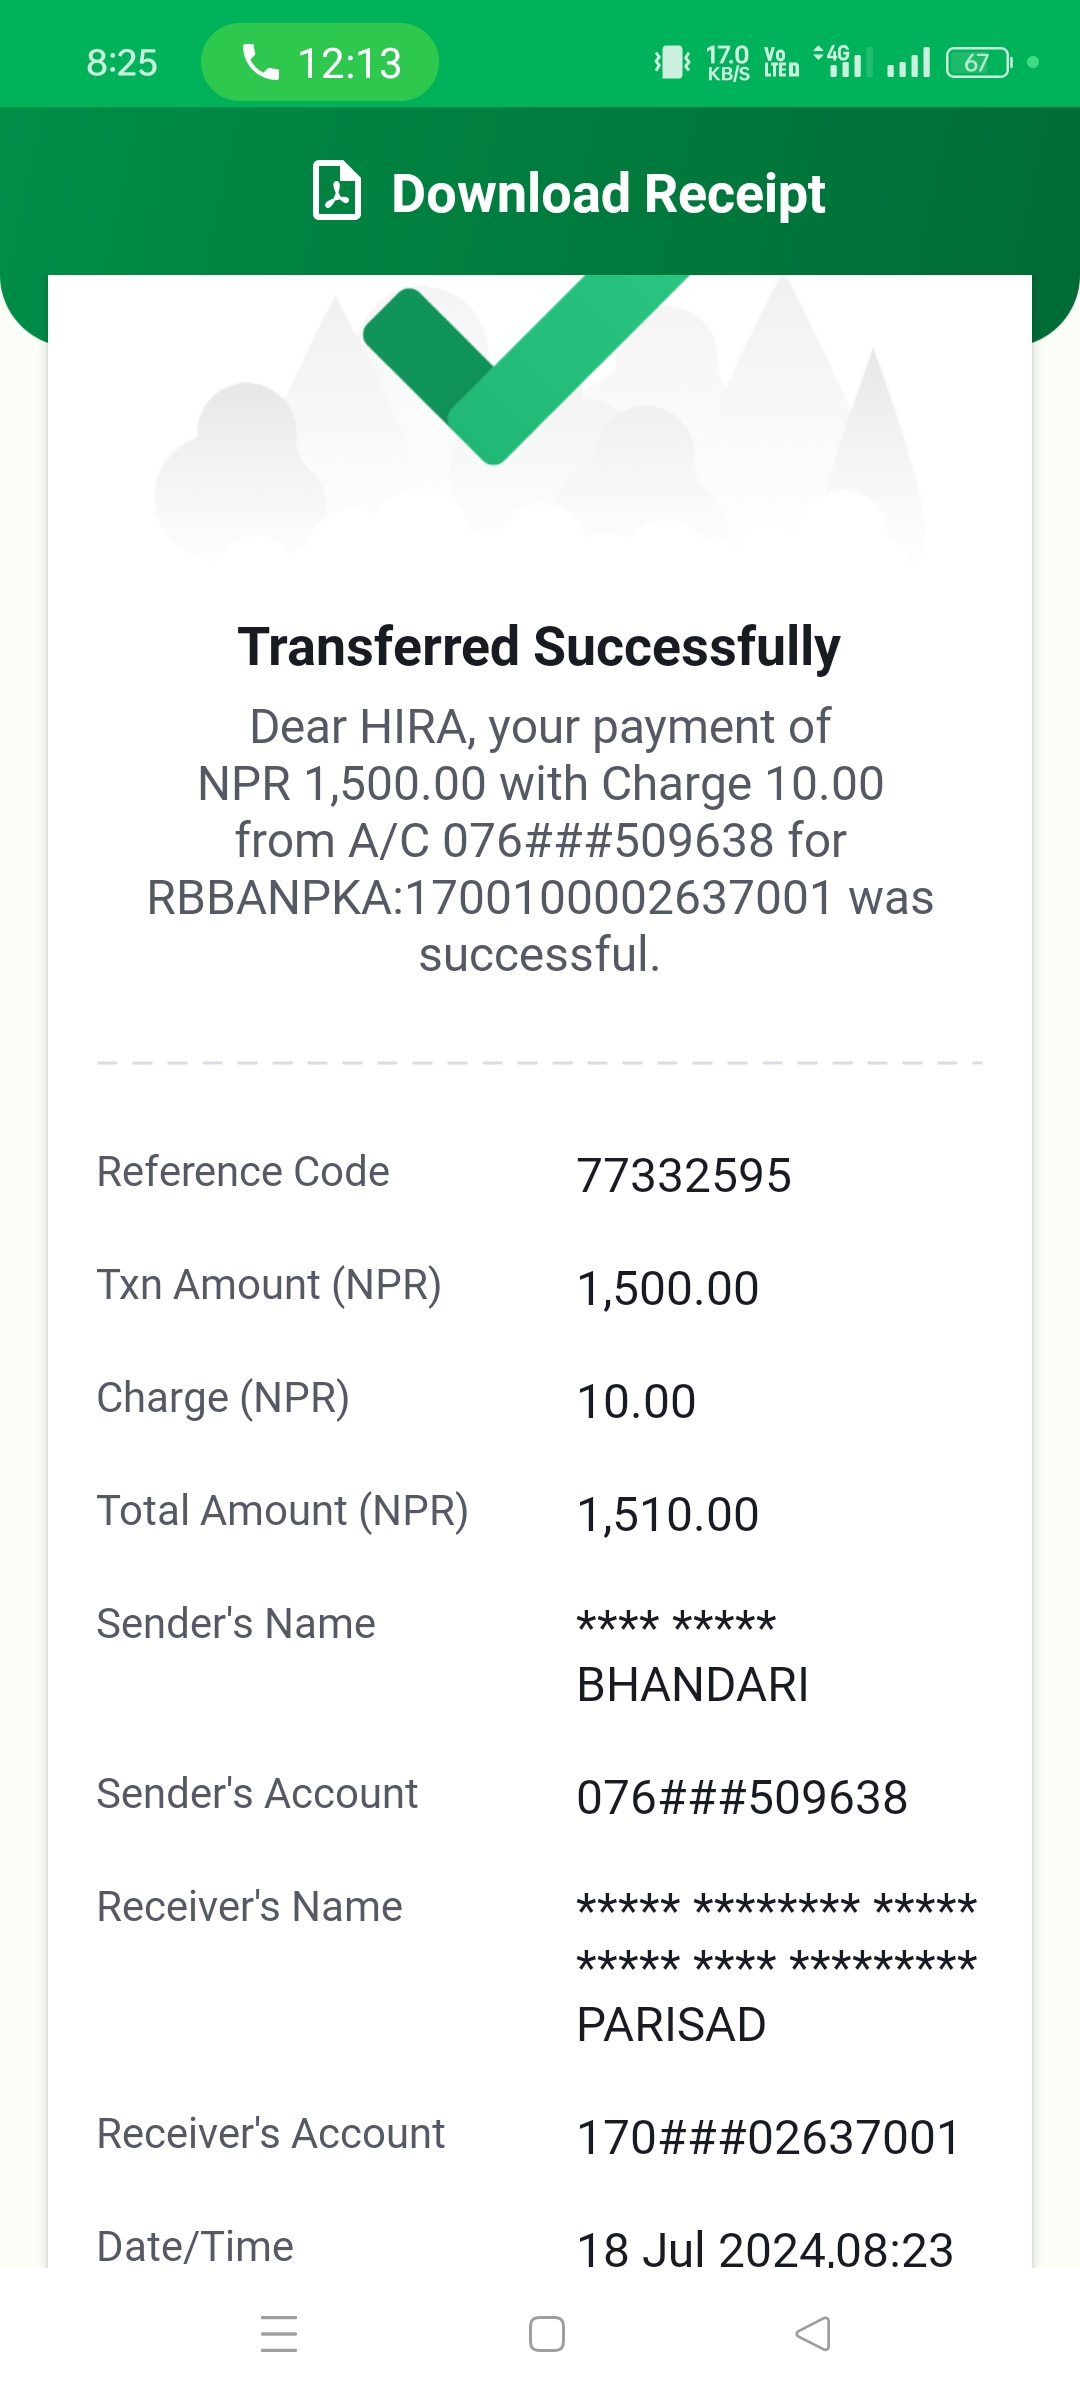This screenshot has height=2400, width=1080.
Task: Tap the 4G signal strength icon
Action: point(842,62)
